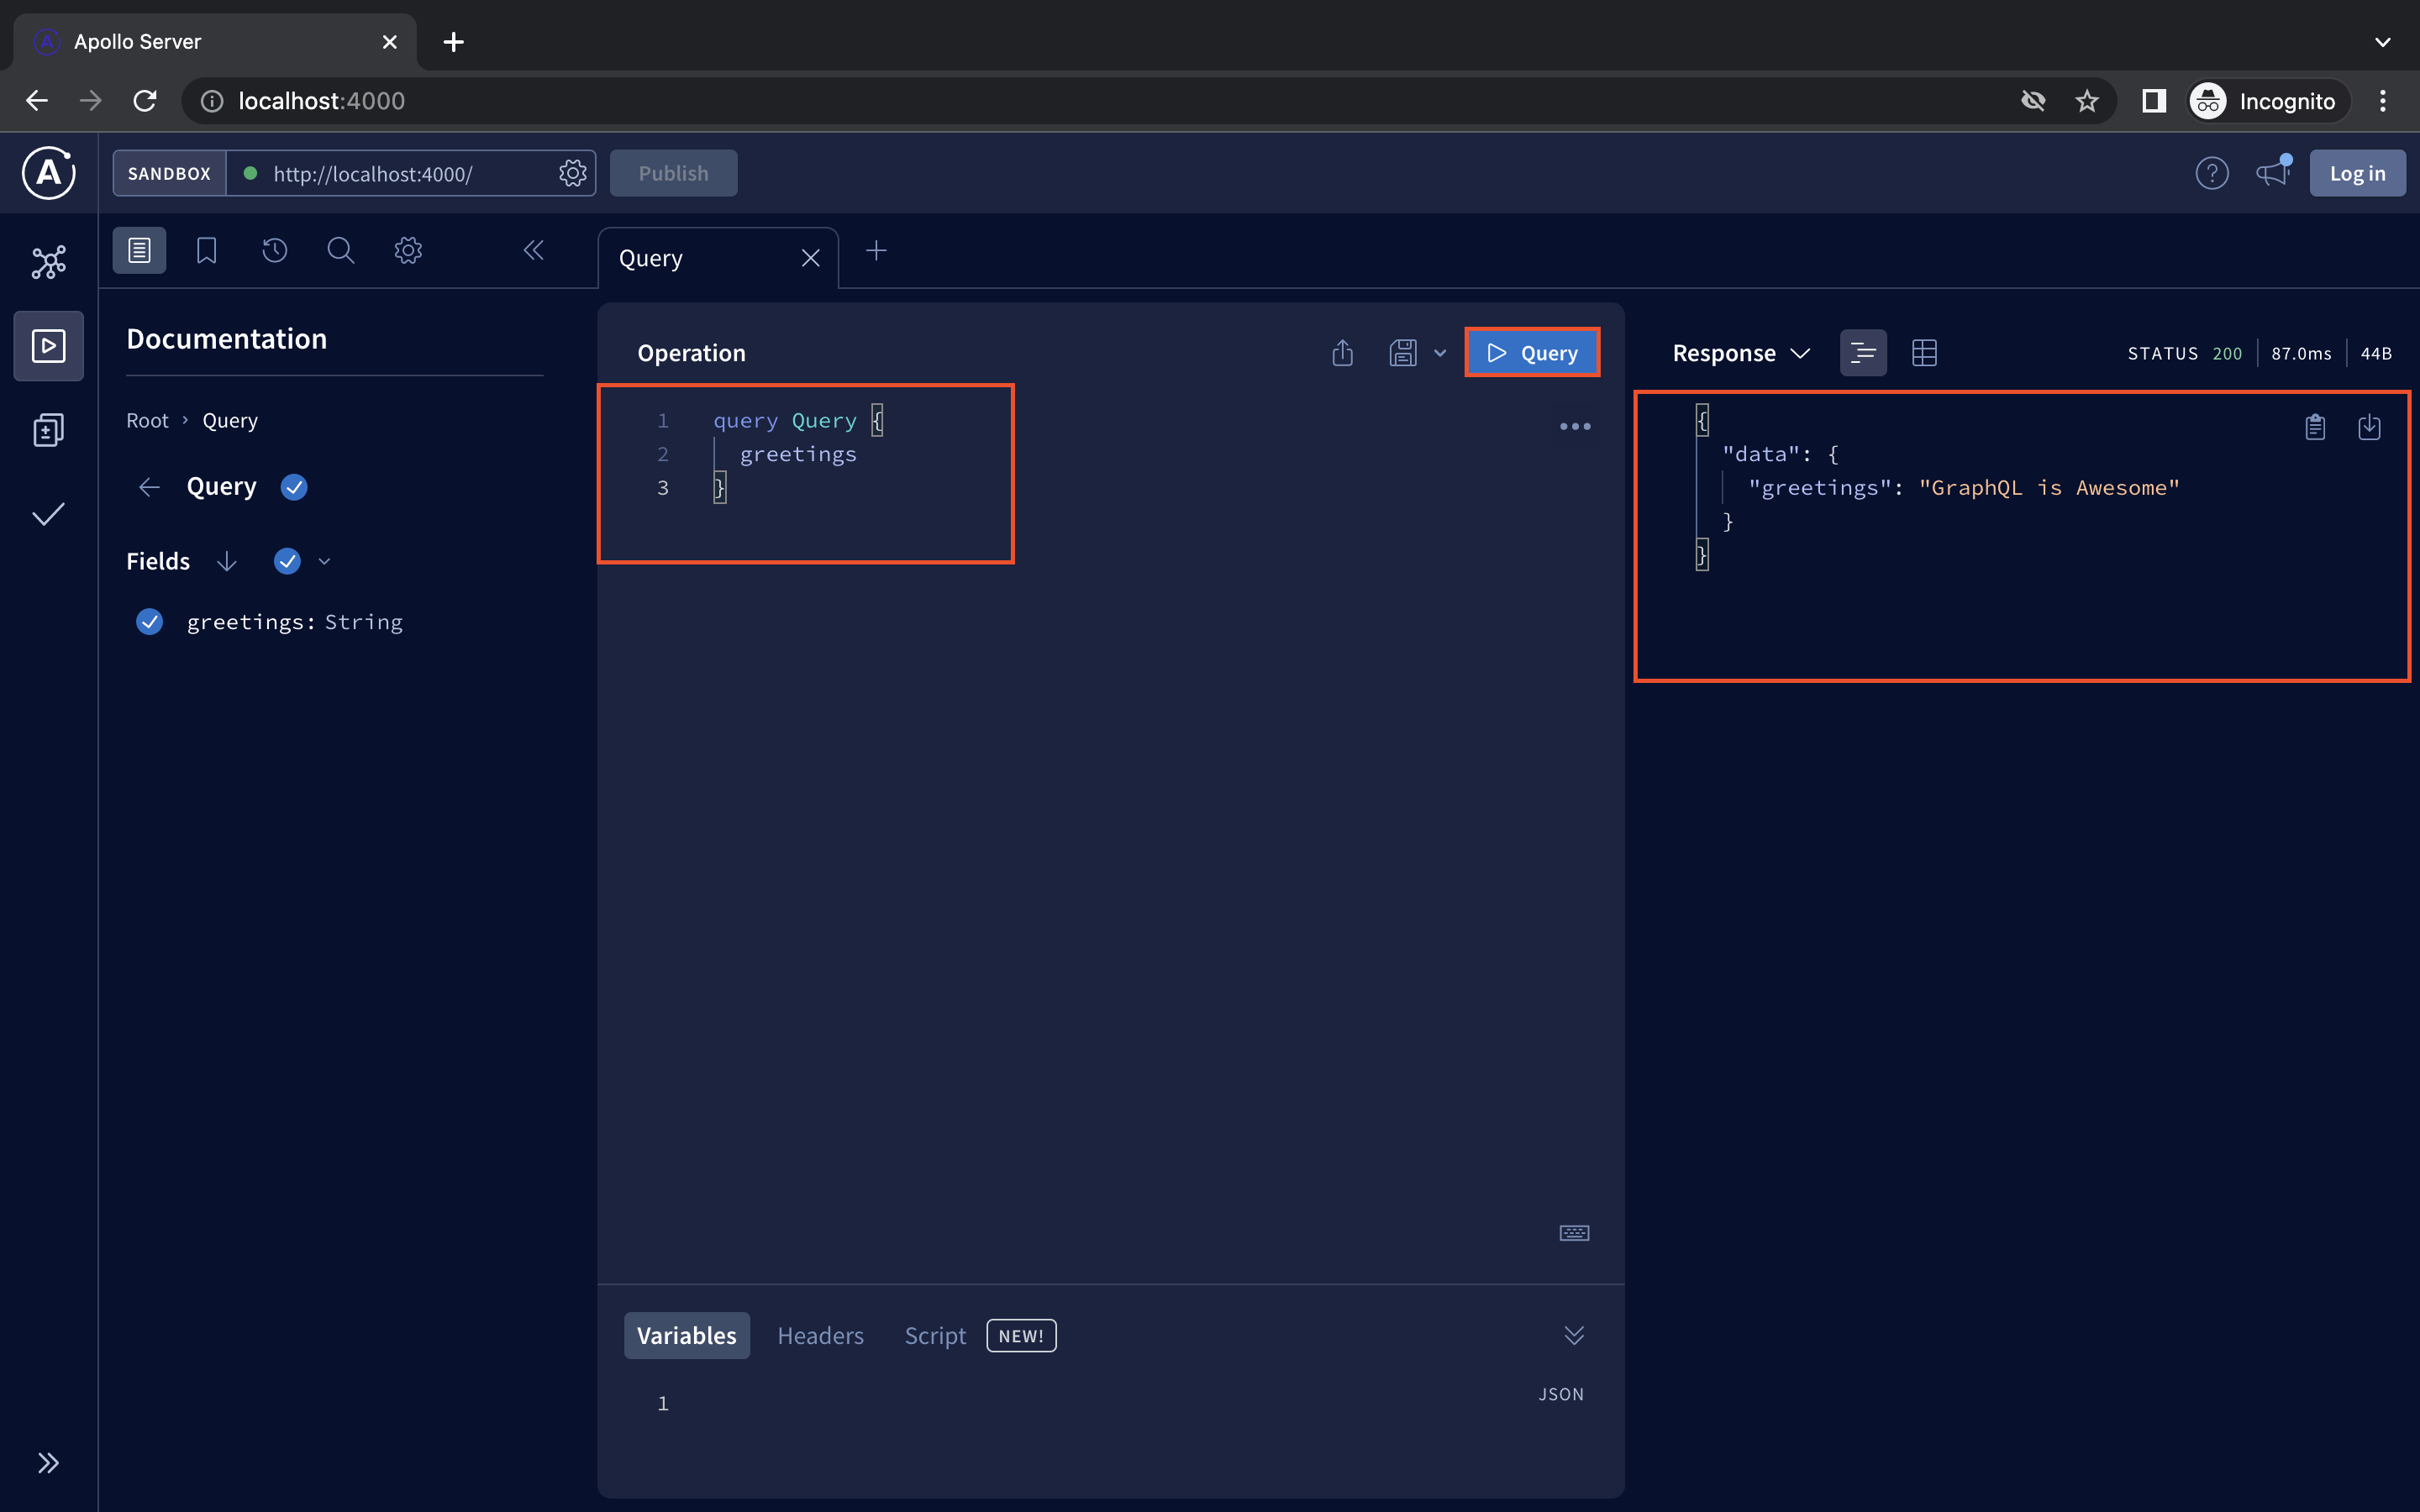Select the Documentation panel icon
The width and height of the screenshot is (2420, 1512).
[139, 250]
